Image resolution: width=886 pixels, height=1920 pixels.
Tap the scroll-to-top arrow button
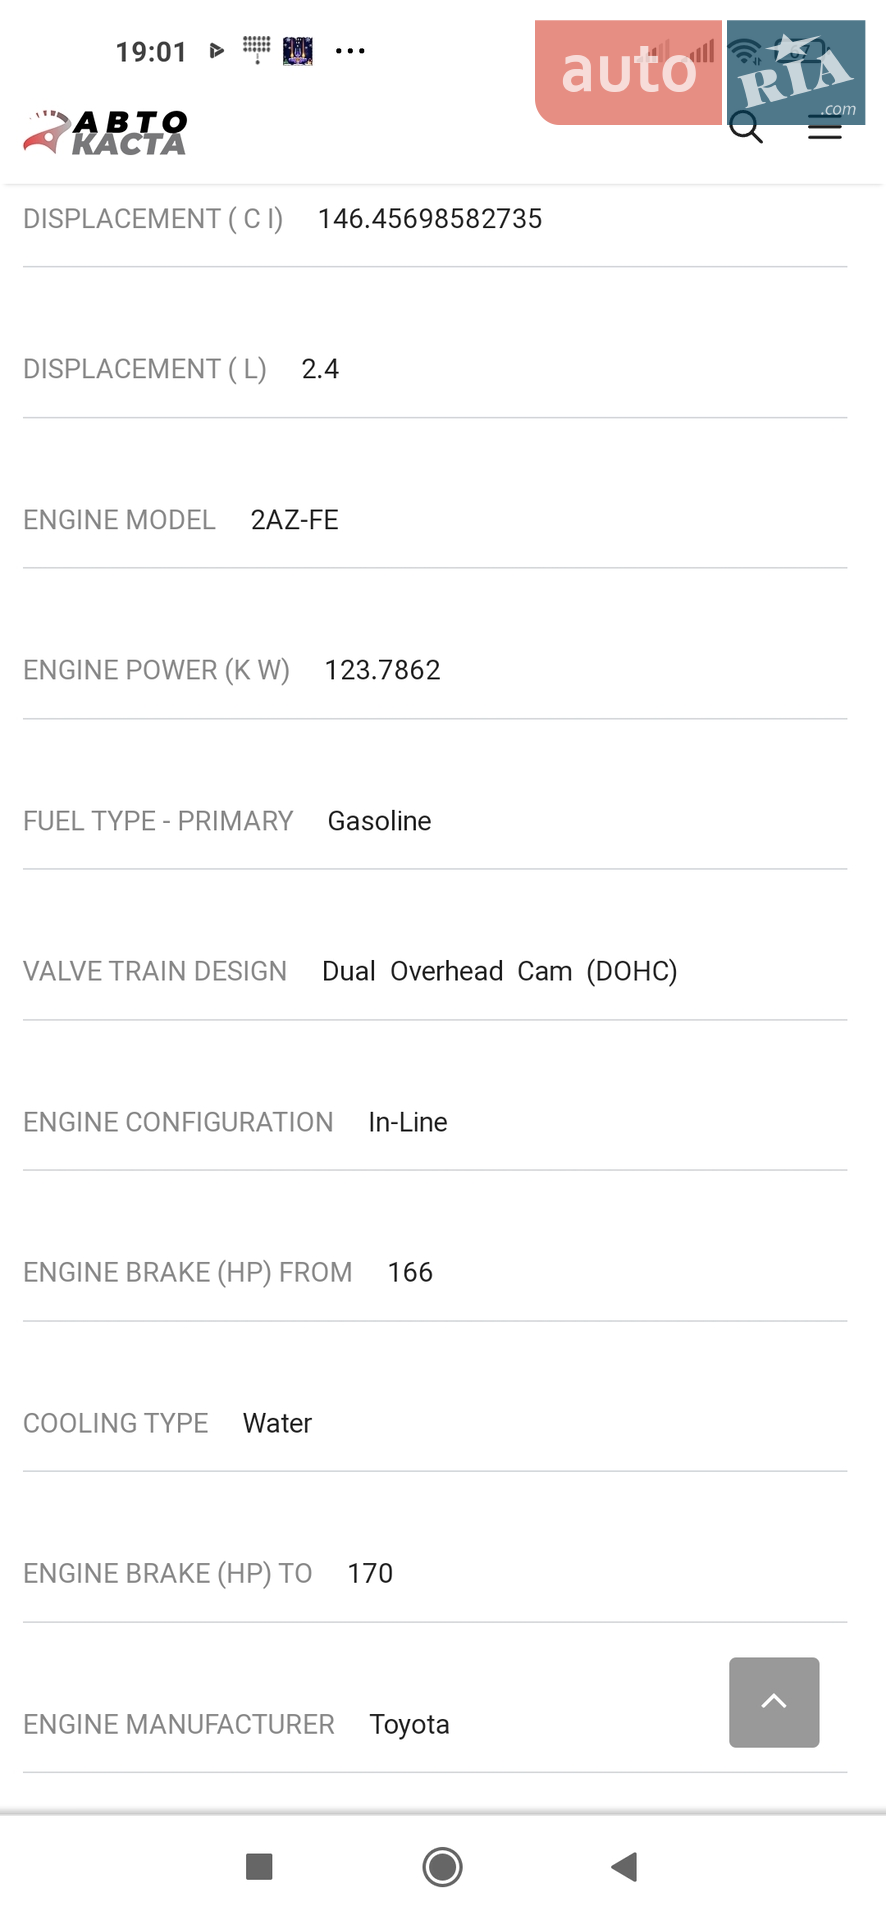pyautogui.click(x=774, y=1702)
